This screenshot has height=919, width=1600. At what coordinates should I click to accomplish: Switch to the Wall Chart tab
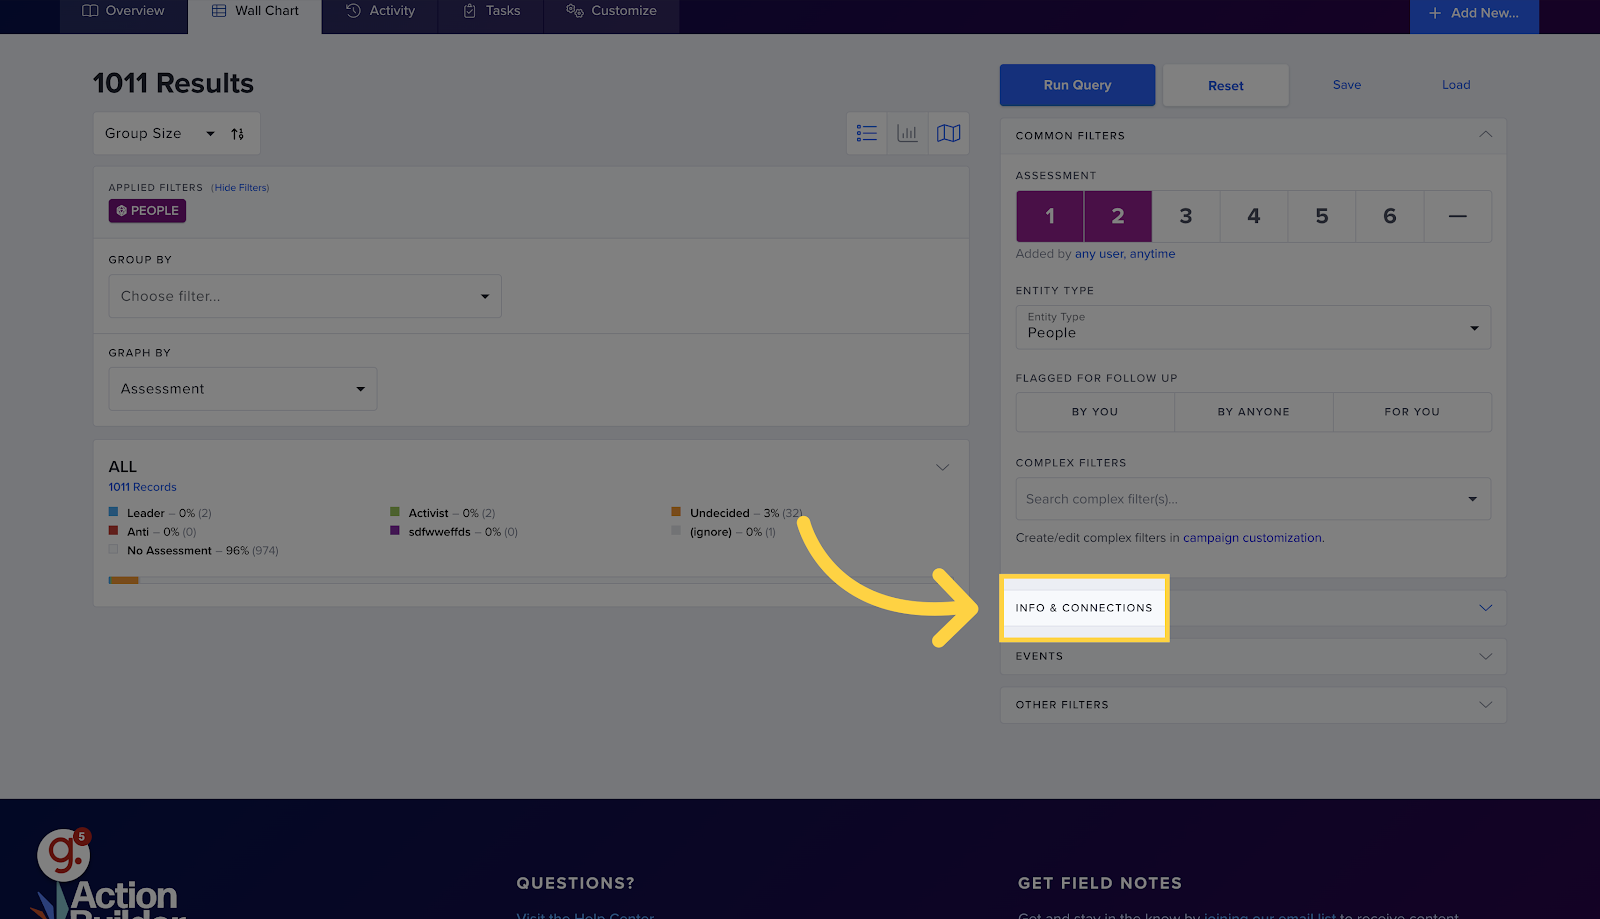254,10
